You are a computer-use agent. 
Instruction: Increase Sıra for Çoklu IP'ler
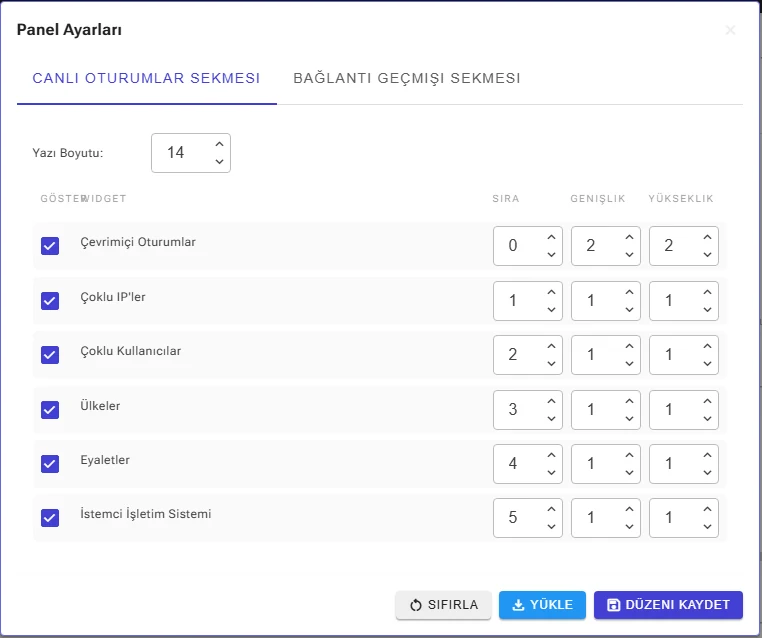coord(551,292)
